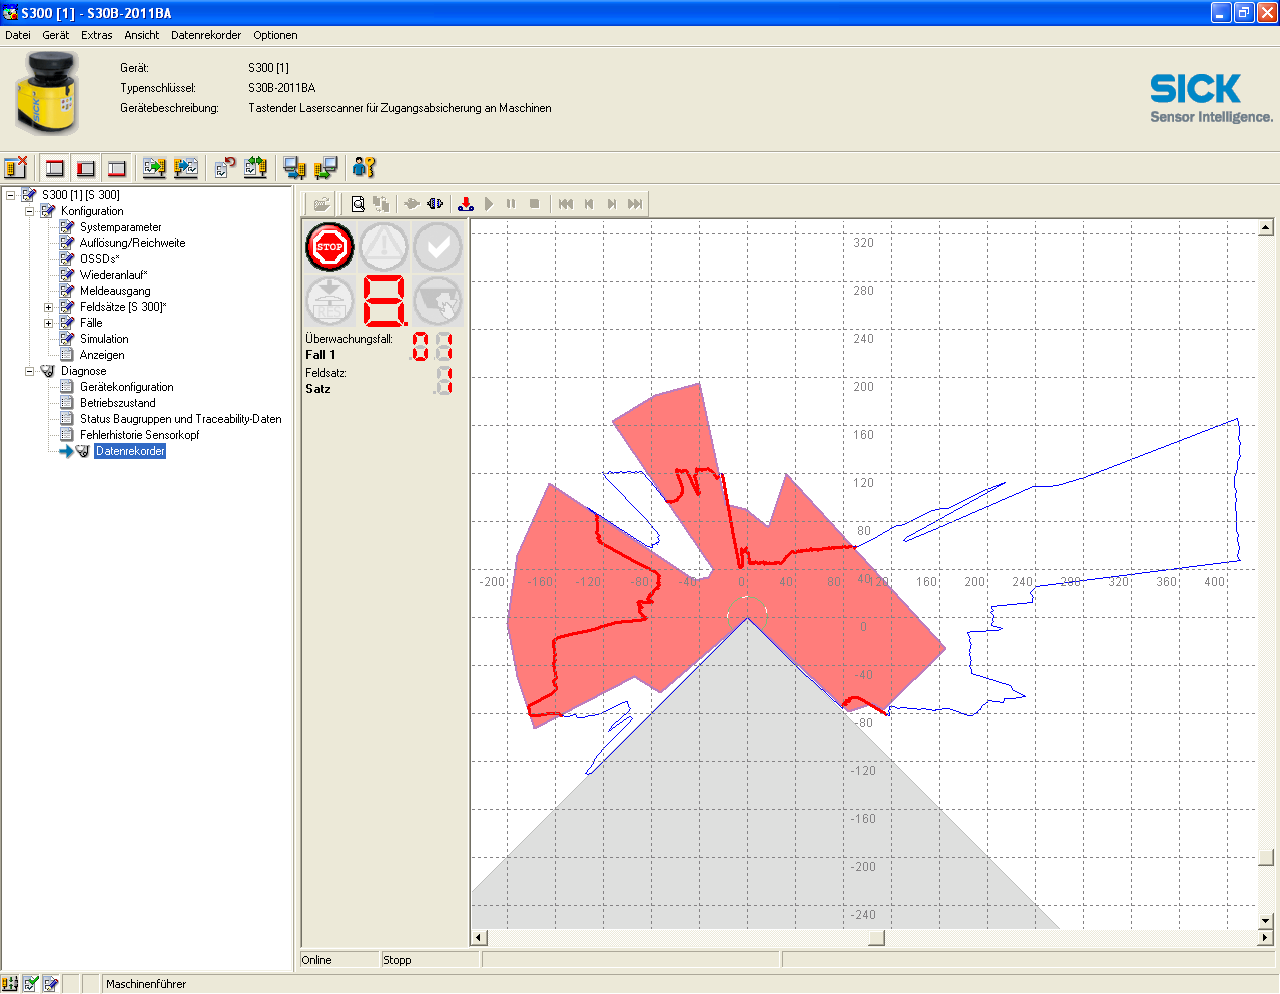Click the plot's vertical scrollbar up arrow

[x=1266, y=228]
